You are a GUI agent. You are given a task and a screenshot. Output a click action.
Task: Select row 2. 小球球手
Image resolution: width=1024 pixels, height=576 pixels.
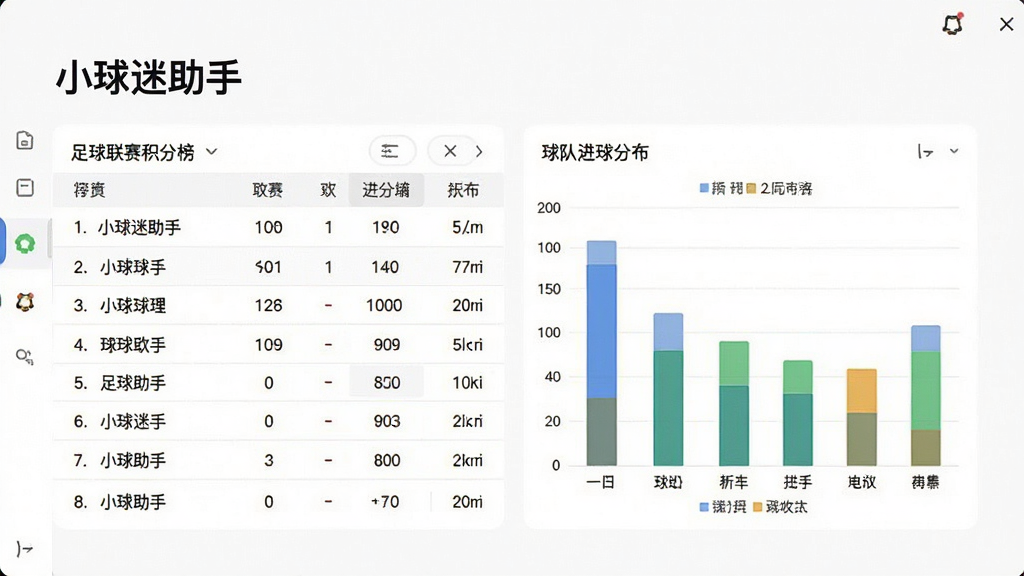pos(278,266)
